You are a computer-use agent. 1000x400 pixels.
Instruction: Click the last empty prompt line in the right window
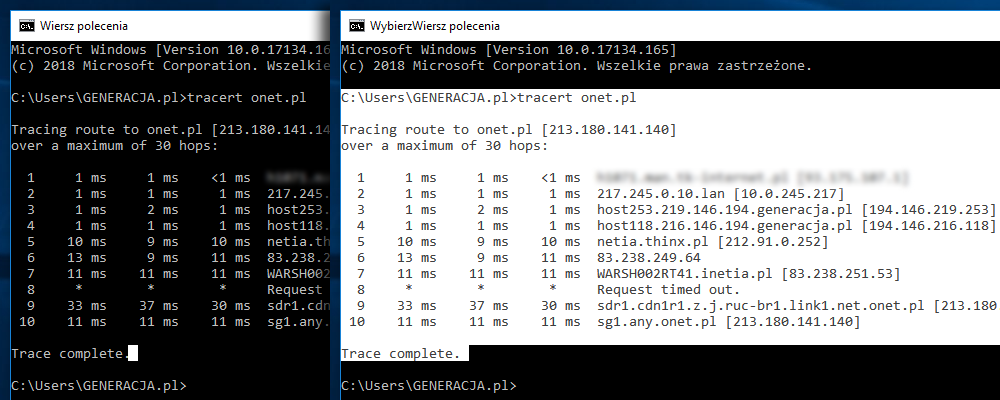click(428, 385)
